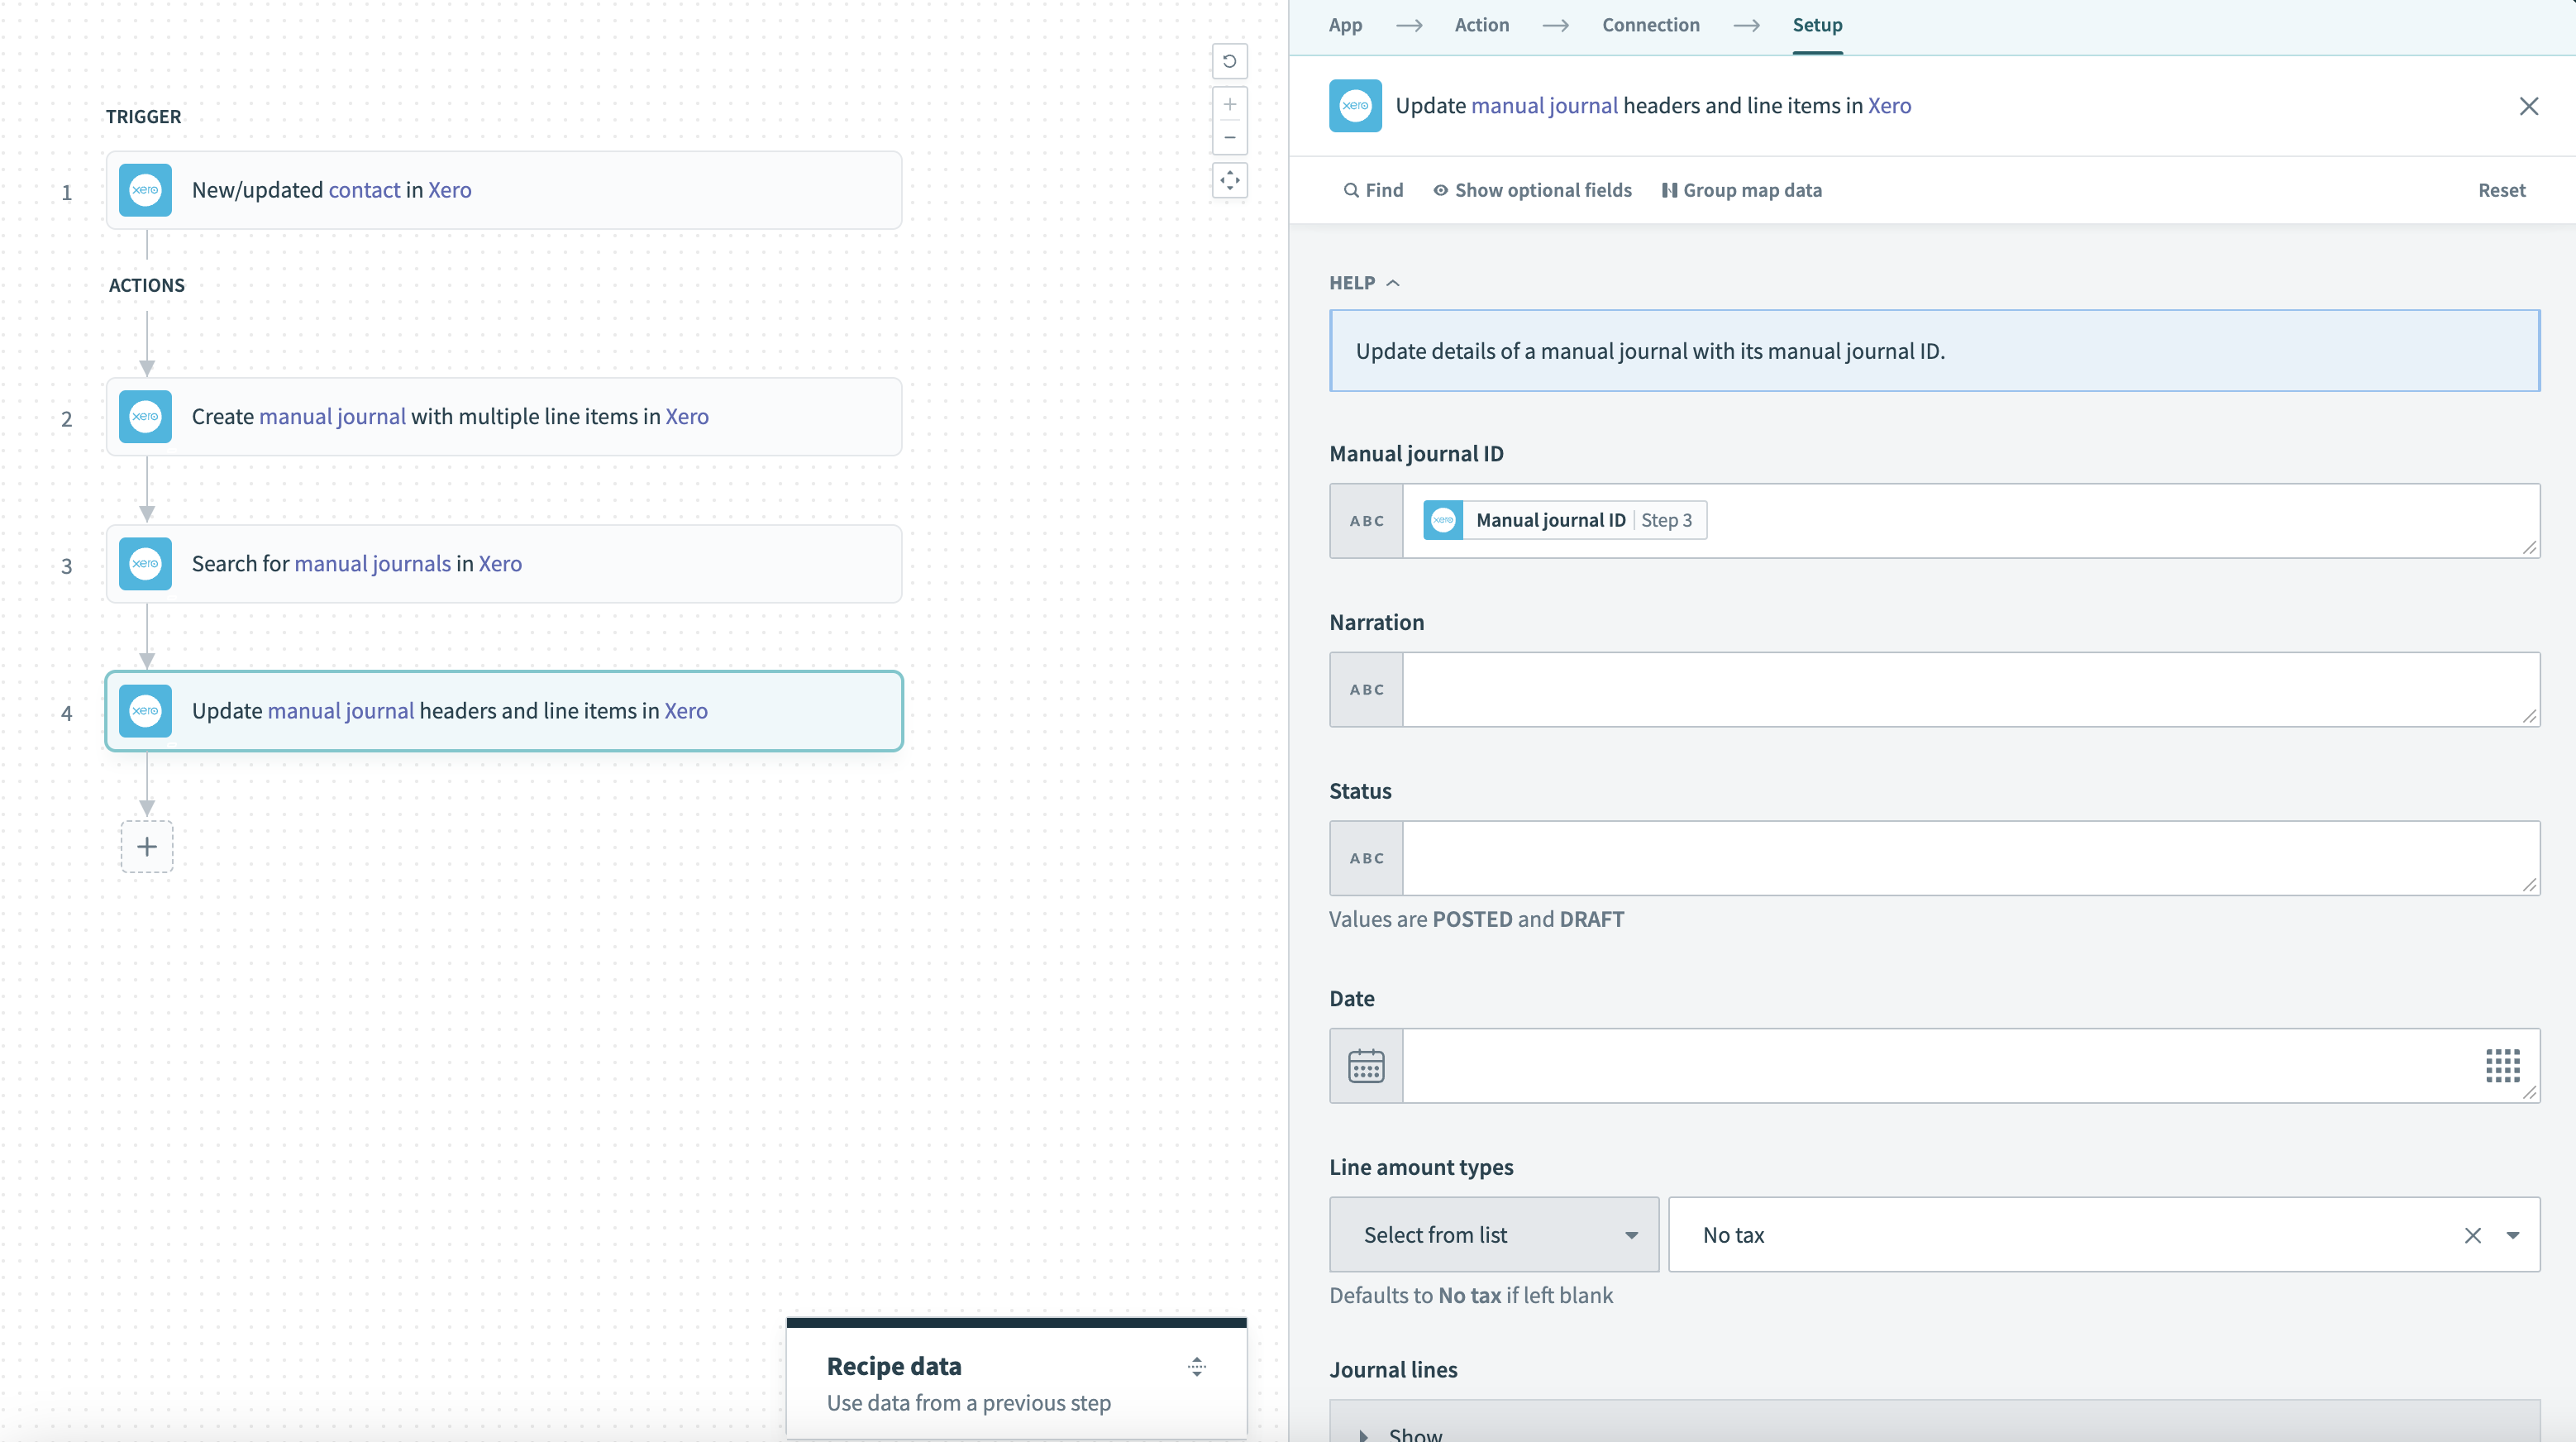Click the undo/revert canvas icon
Image resolution: width=2576 pixels, height=1442 pixels.
(1229, 61)
